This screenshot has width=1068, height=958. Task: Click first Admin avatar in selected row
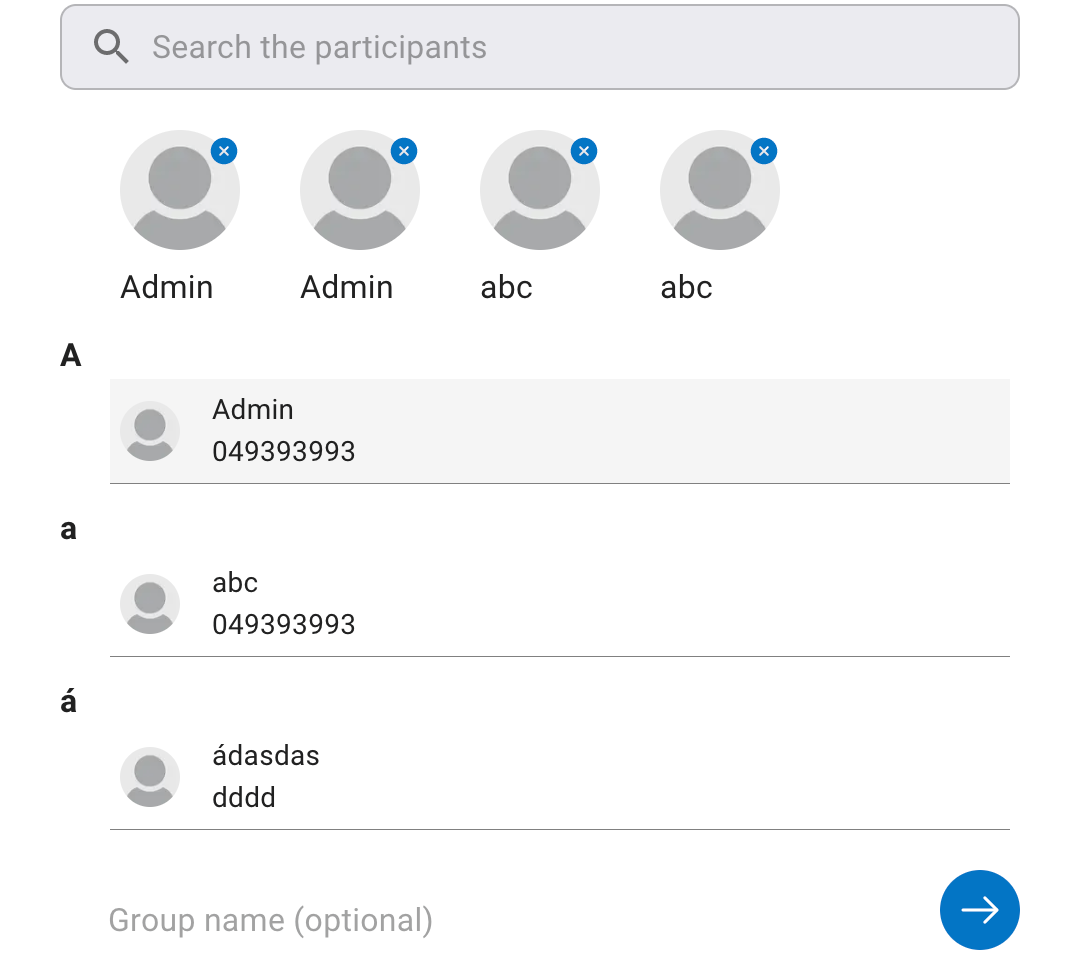coord(179,190)
